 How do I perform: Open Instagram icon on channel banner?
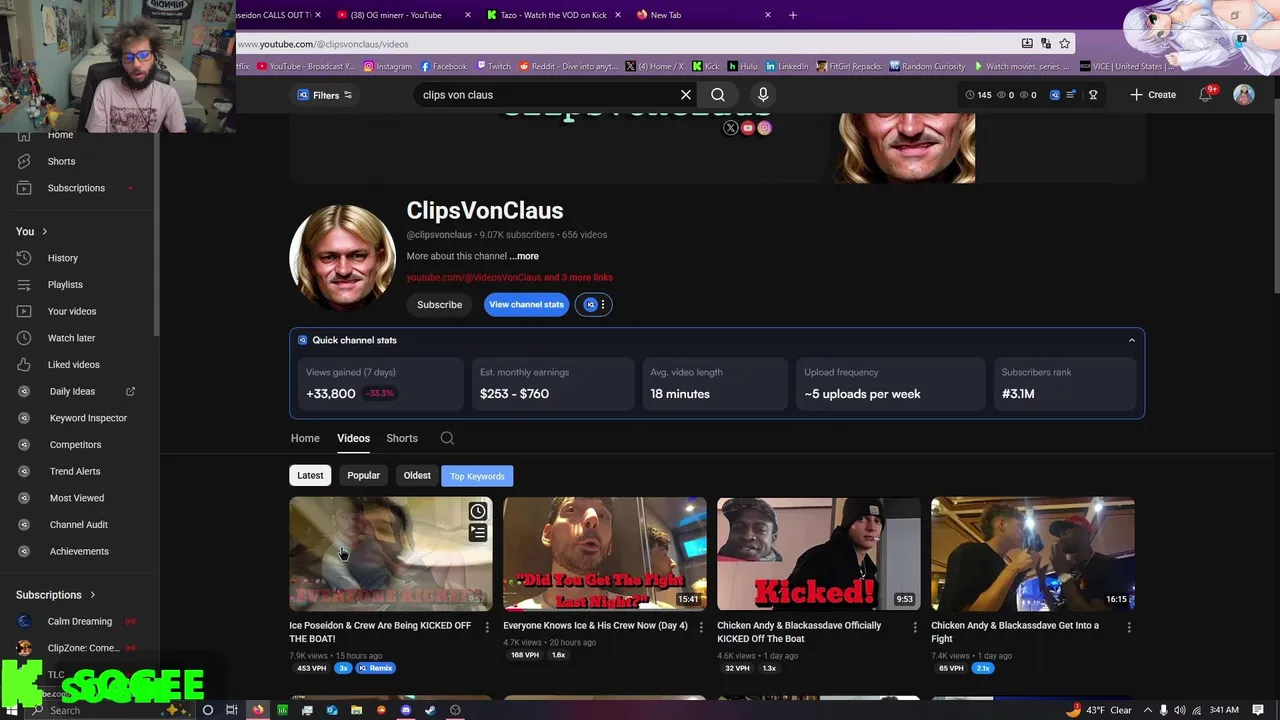click(x=764, y=128)
